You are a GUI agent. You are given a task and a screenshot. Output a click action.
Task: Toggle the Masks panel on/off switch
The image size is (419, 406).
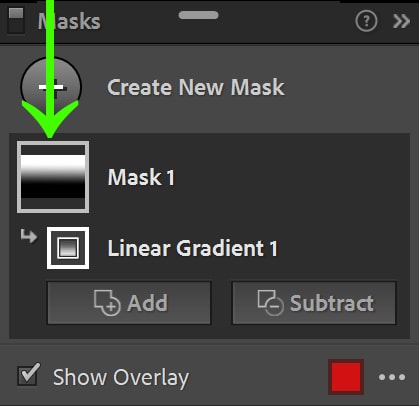(x=16, y=21)
